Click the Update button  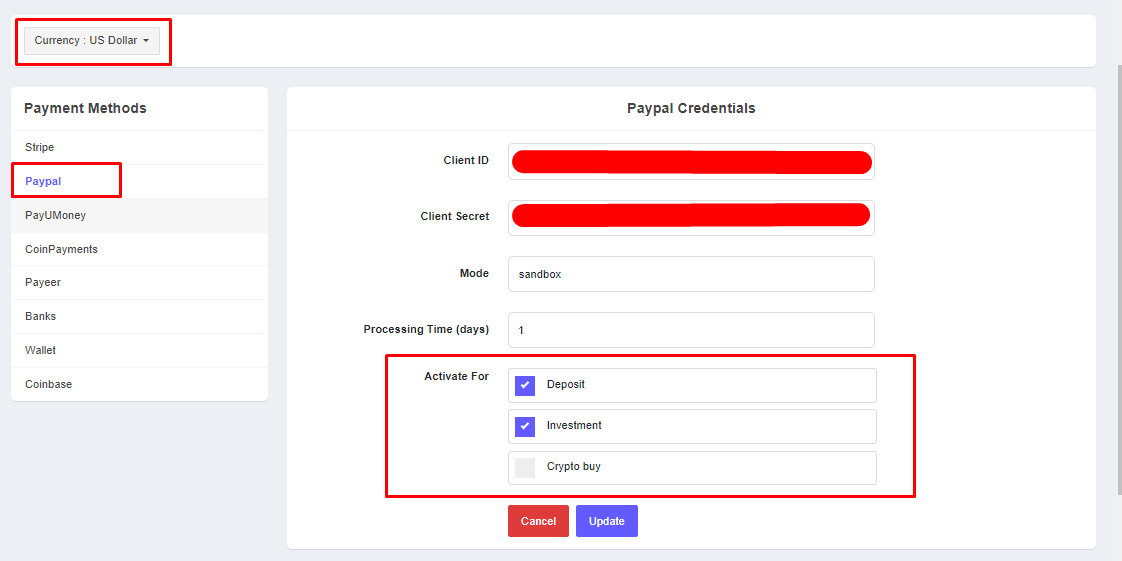click(x=606, y=521)
